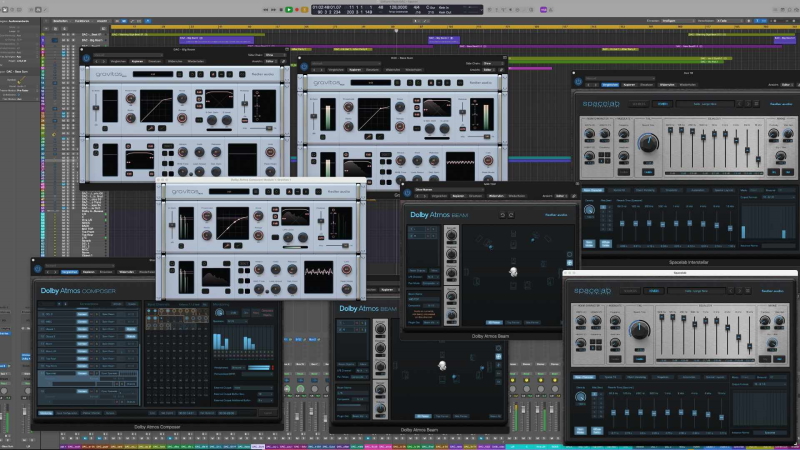Open Ansicht Editor dropdown in upper Spacelab header

point(786,85)
